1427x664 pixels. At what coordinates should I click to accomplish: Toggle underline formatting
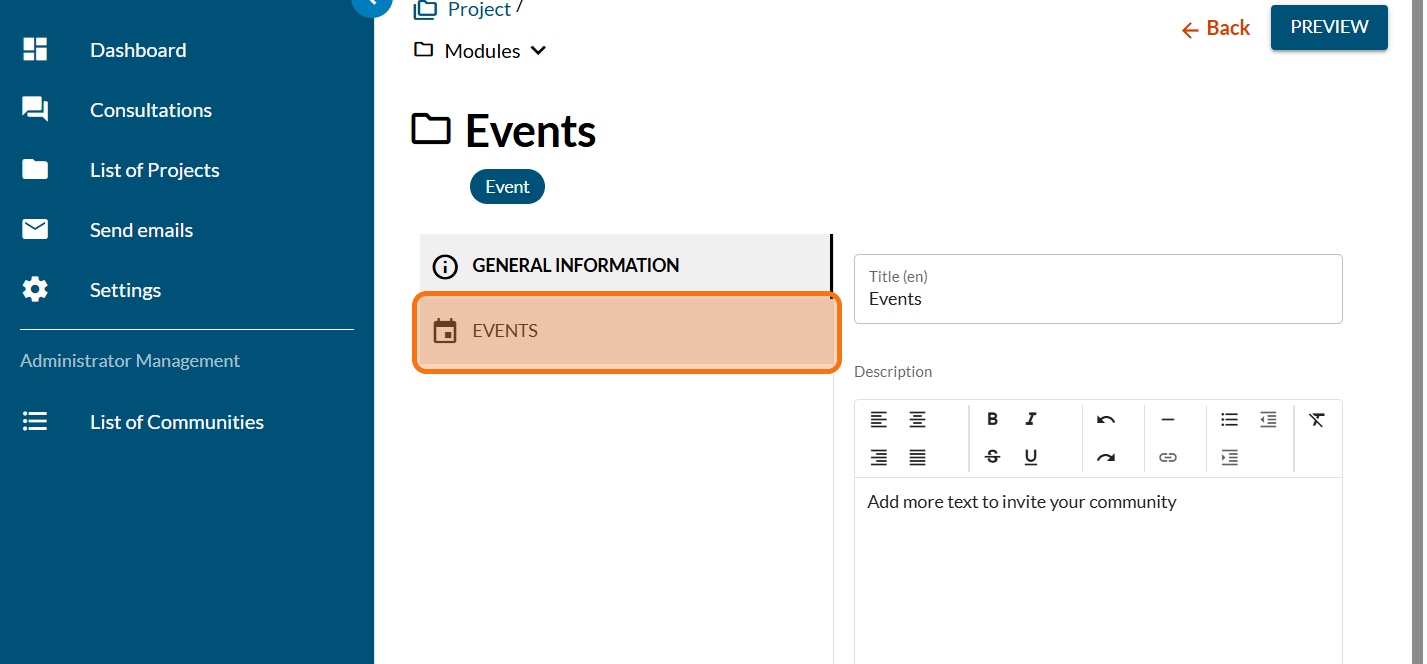pyautogui.click(x=1031, y=457)
